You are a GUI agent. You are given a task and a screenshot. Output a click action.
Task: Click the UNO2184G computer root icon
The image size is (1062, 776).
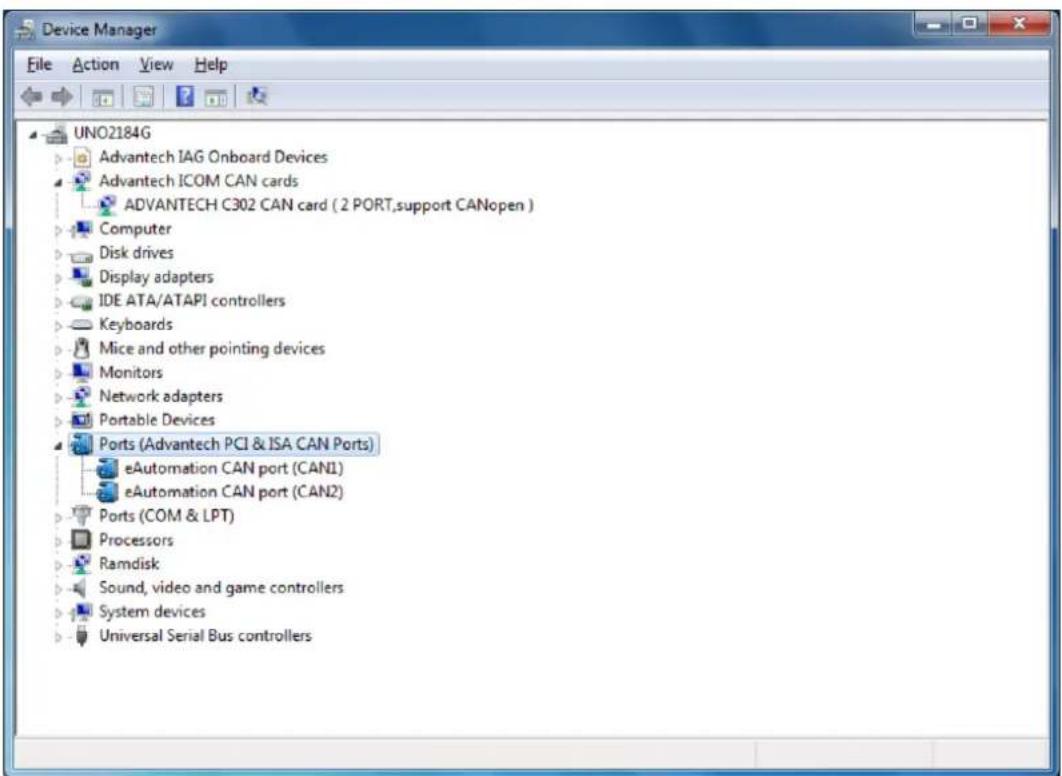tap(56, 134)
